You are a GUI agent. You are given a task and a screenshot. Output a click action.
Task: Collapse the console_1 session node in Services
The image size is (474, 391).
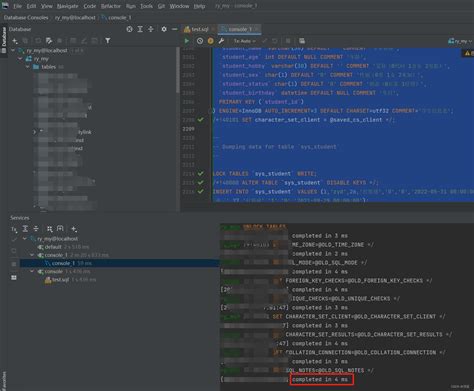pos(32,255)
